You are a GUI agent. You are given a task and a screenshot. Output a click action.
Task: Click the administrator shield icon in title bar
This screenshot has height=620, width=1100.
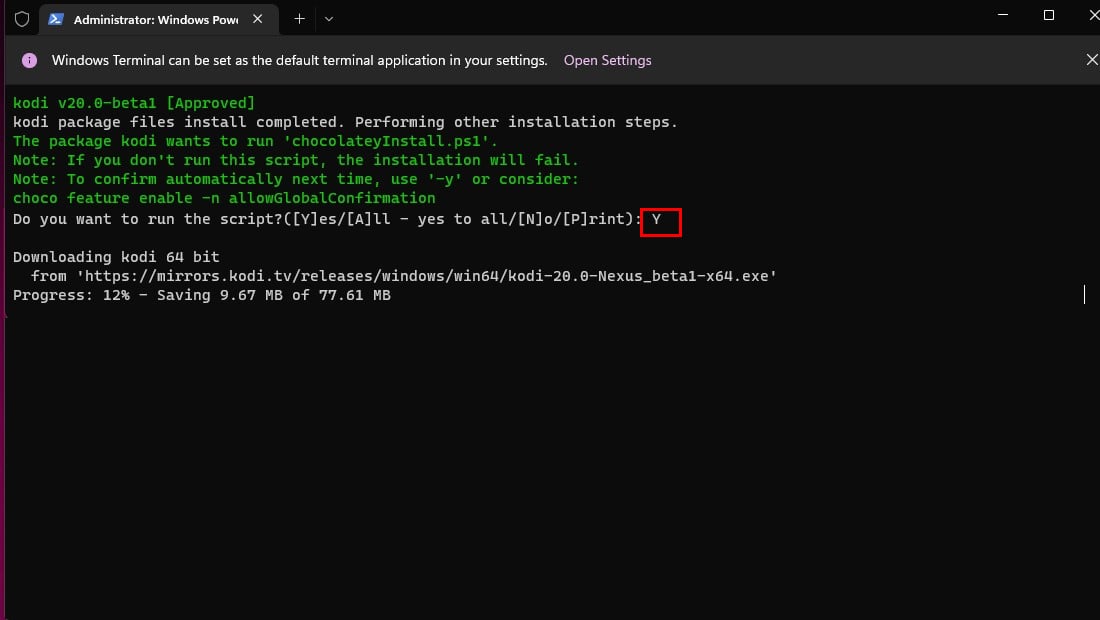click(22, 18)
